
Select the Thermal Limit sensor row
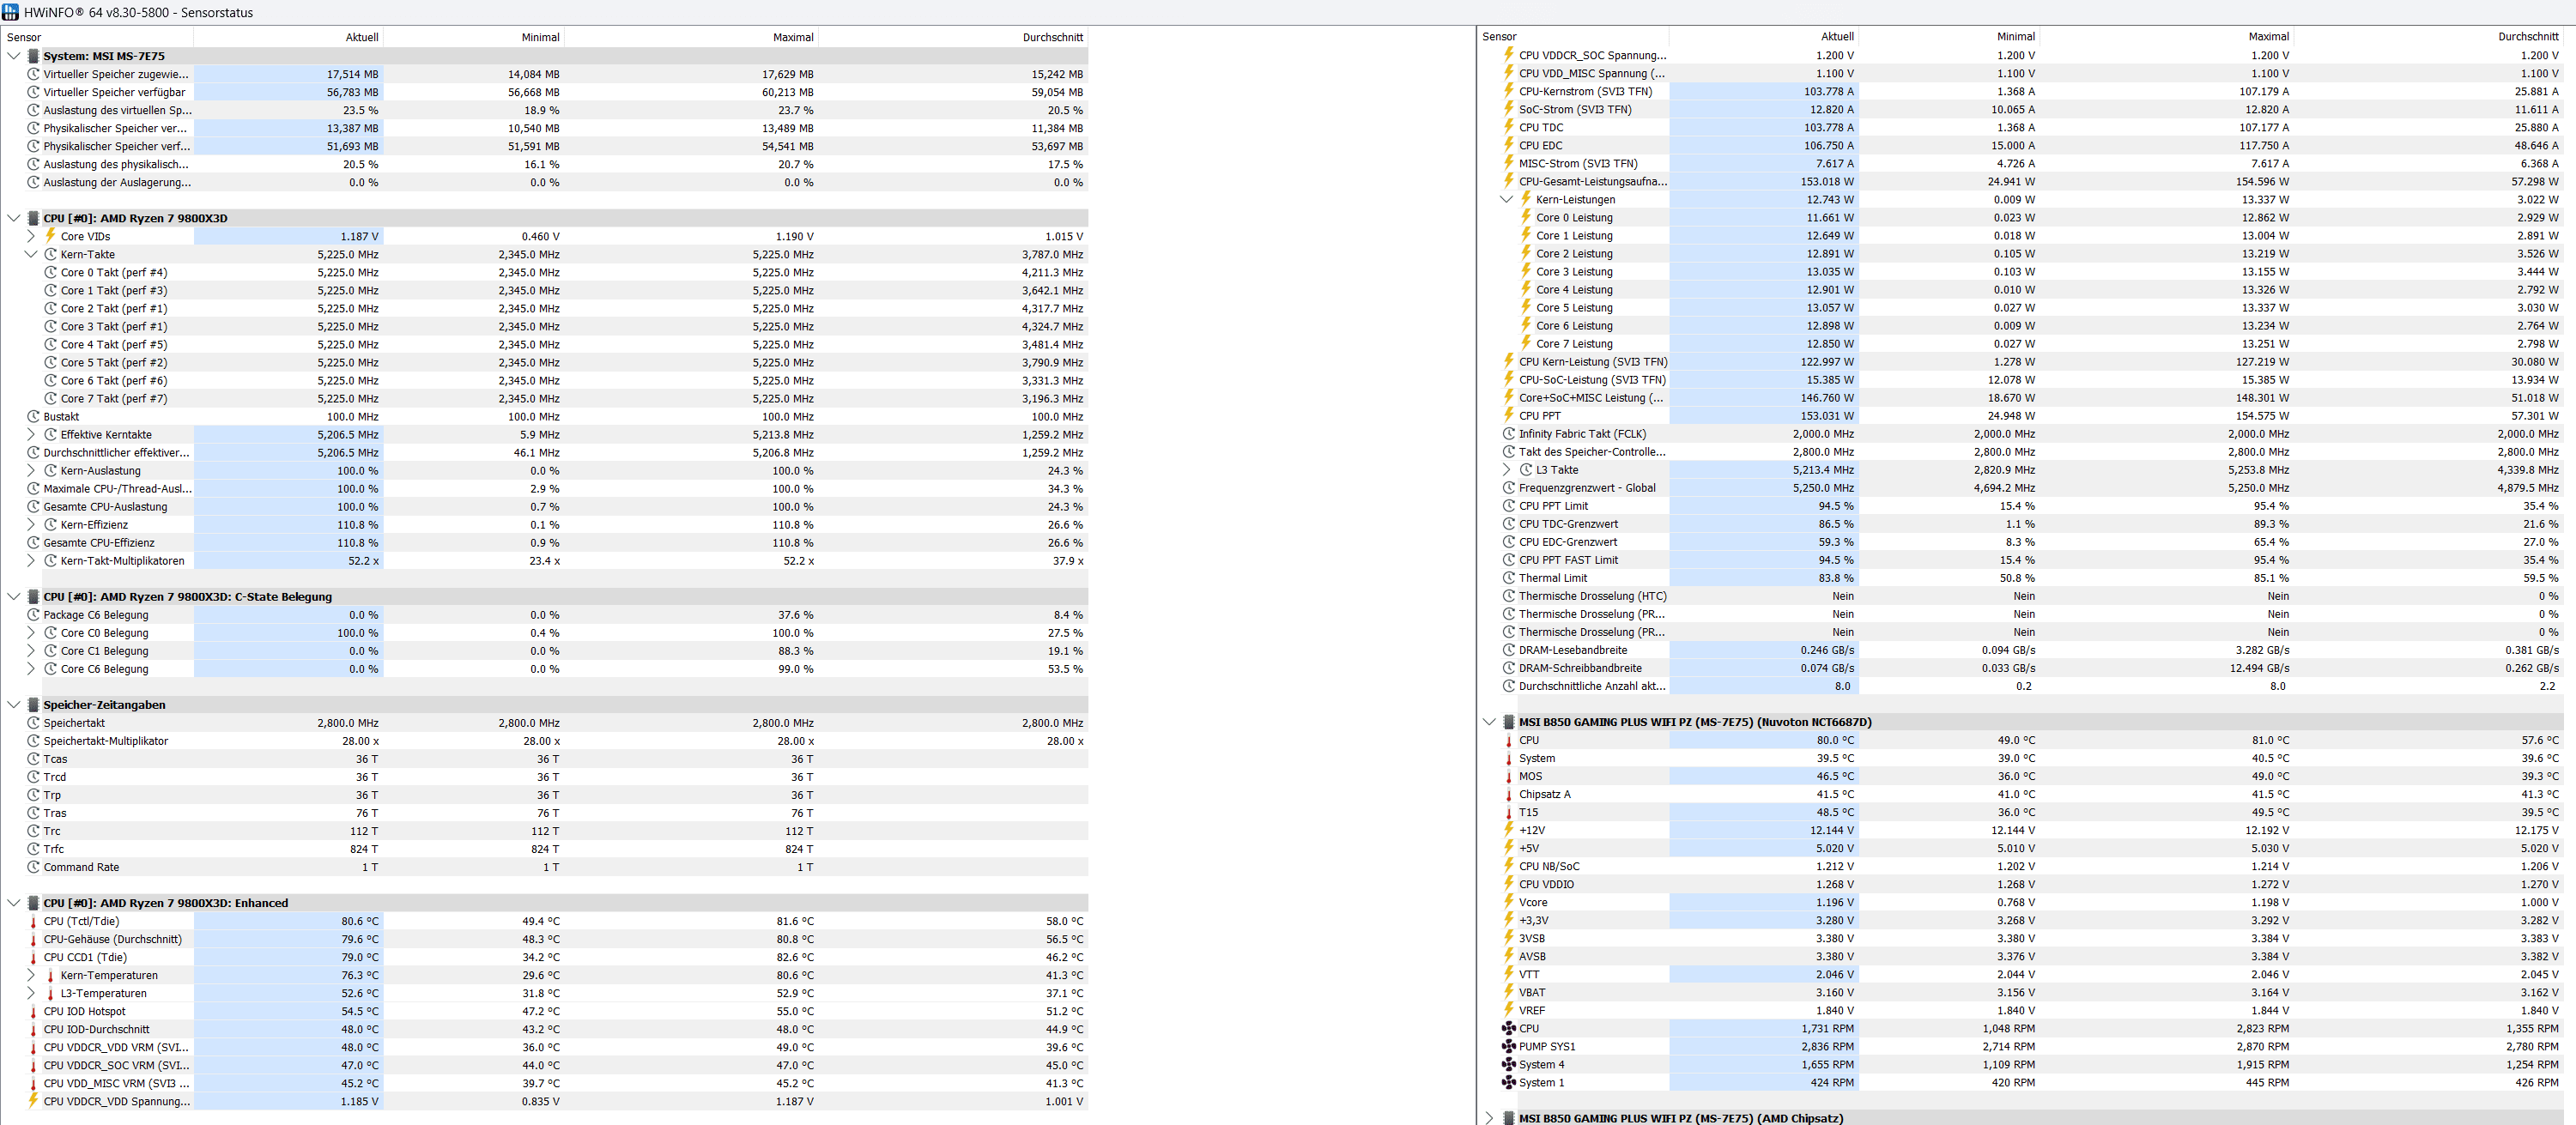1552,578
